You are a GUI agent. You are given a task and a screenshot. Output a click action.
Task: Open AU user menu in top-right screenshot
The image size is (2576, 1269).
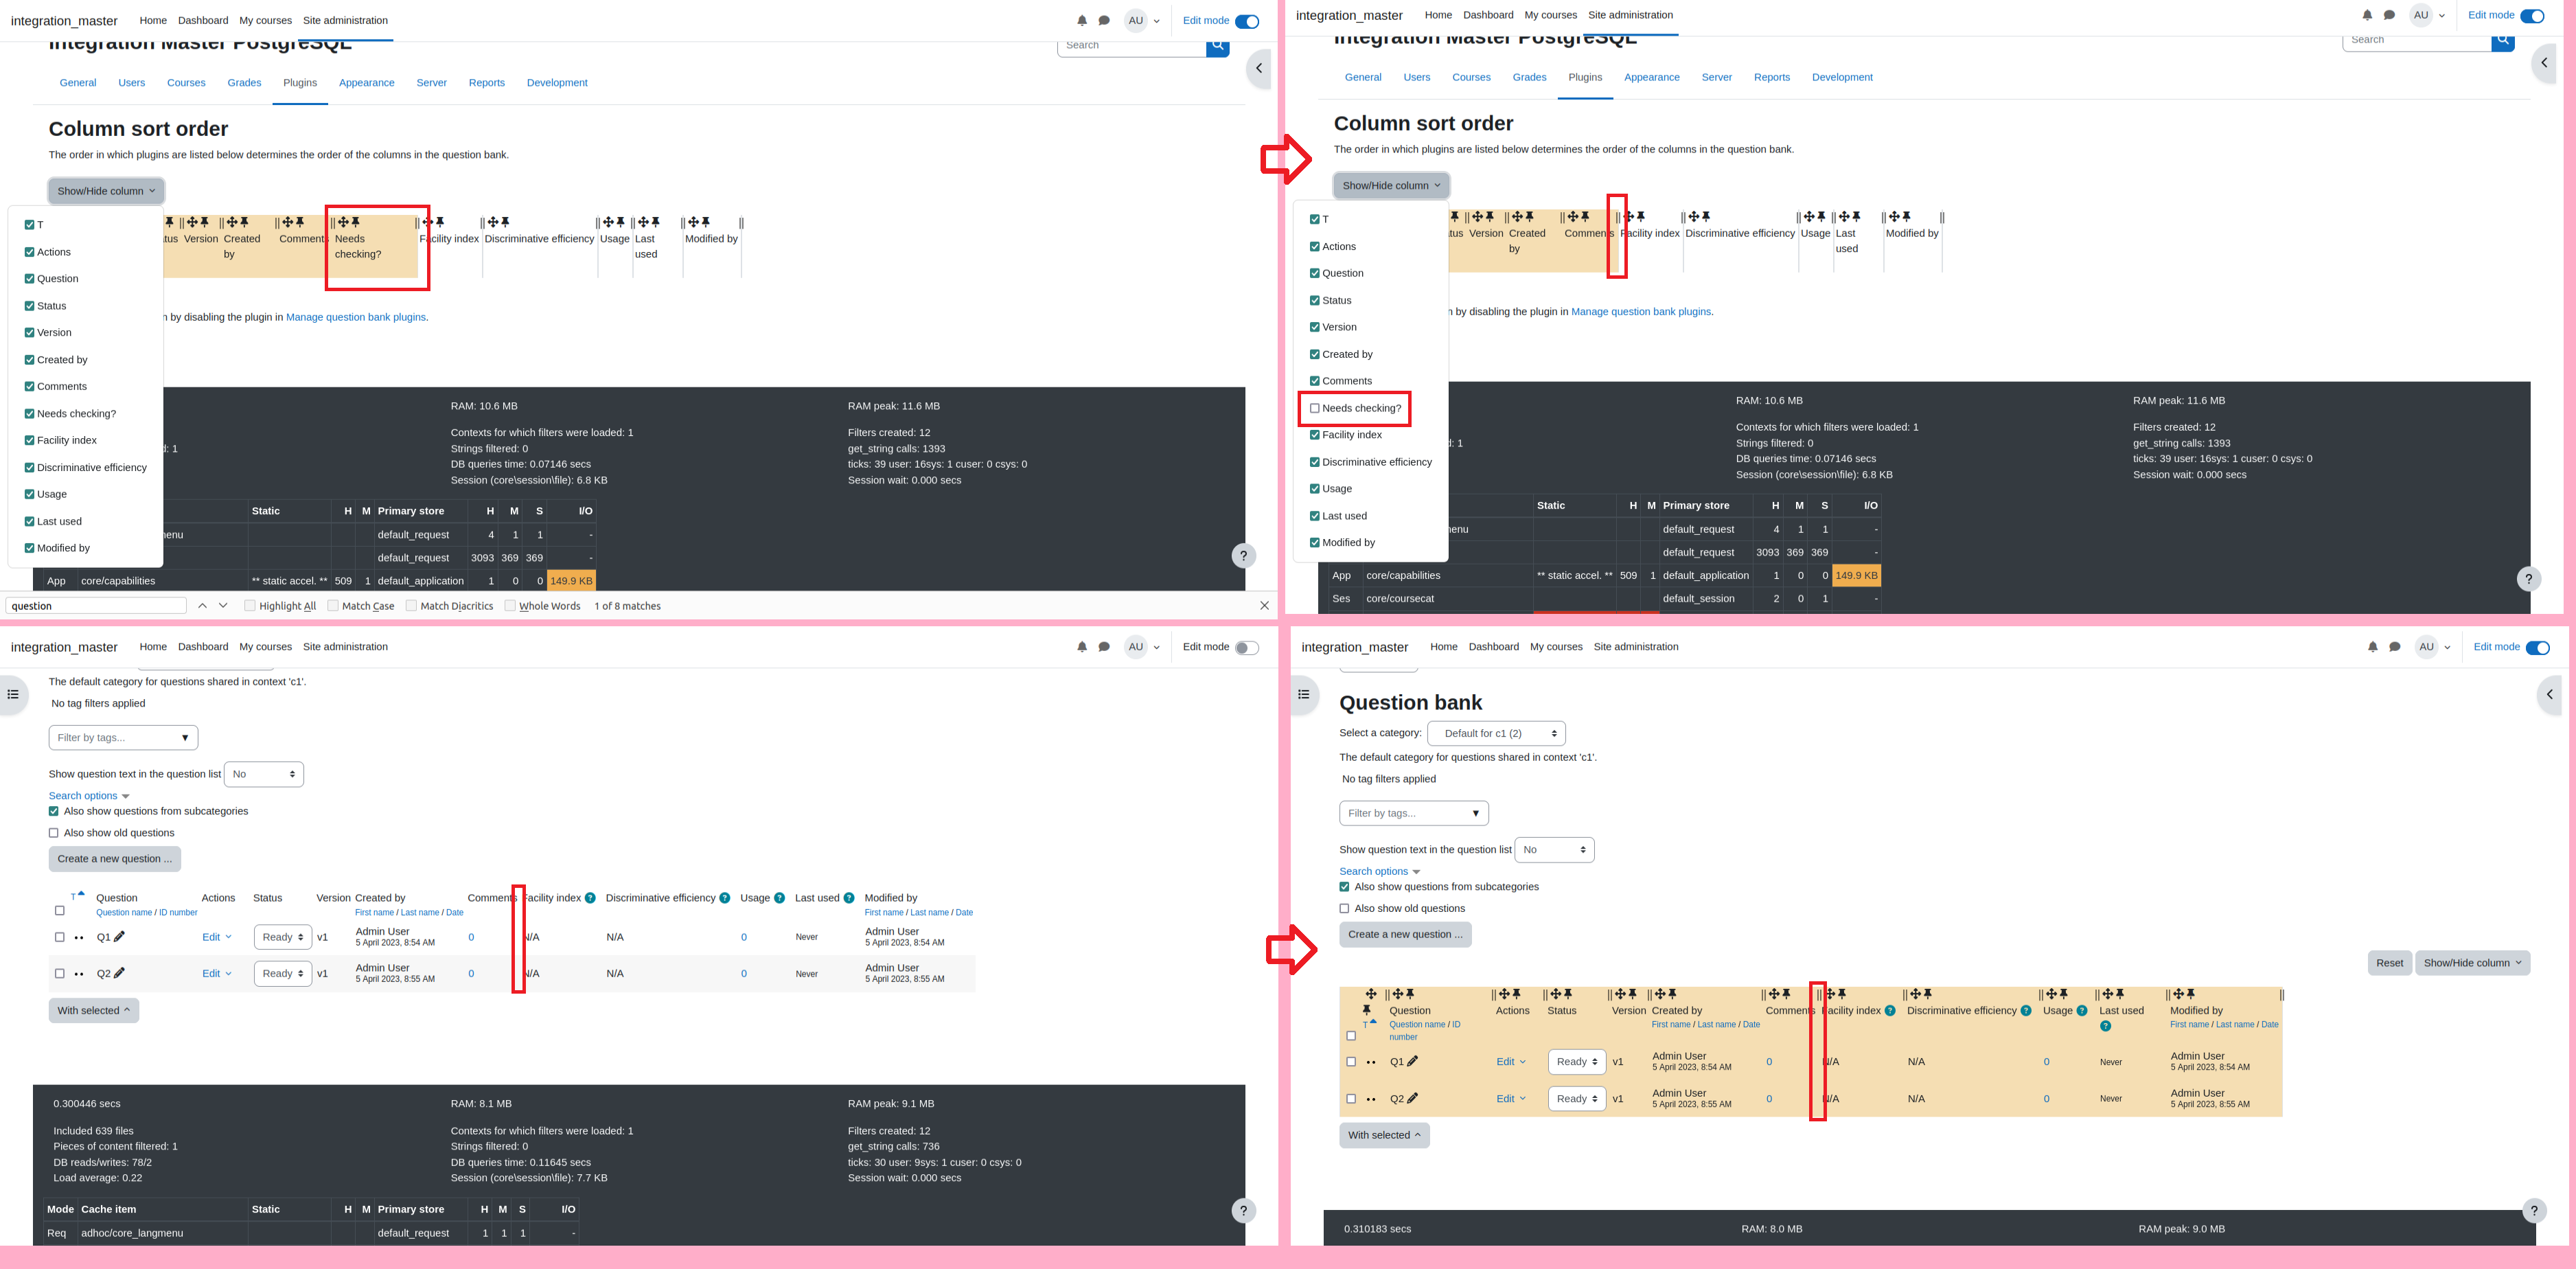[x=2426, y=15]
